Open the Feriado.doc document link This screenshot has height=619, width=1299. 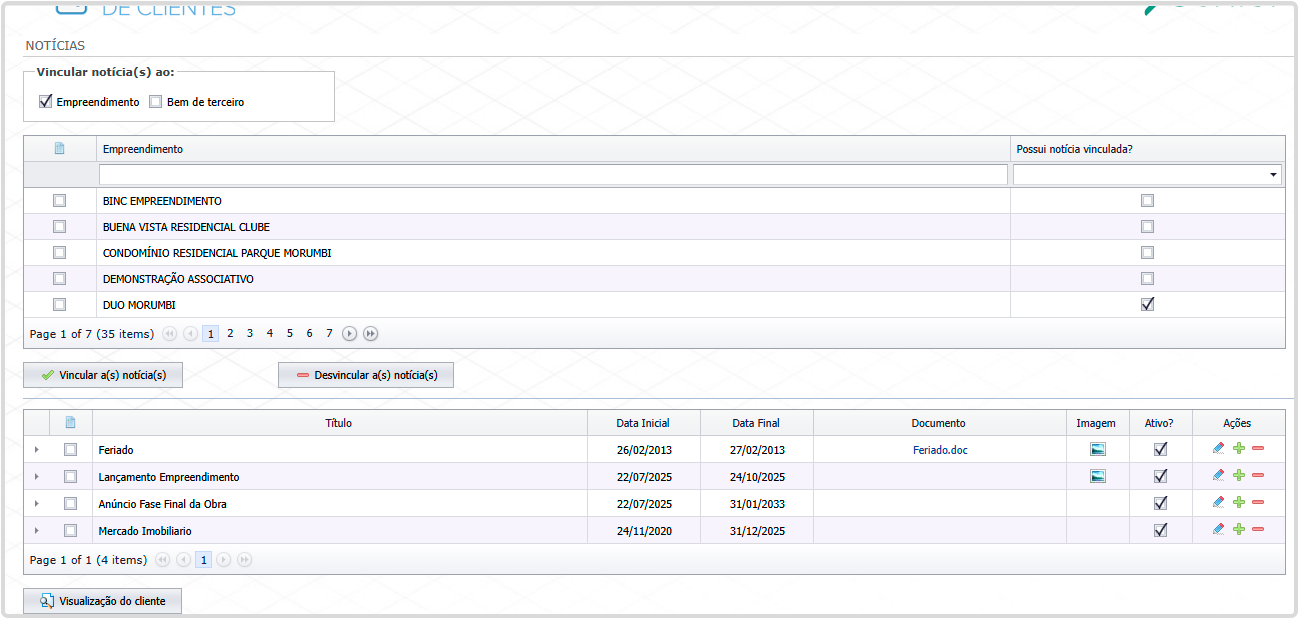[x=940, y=450]
